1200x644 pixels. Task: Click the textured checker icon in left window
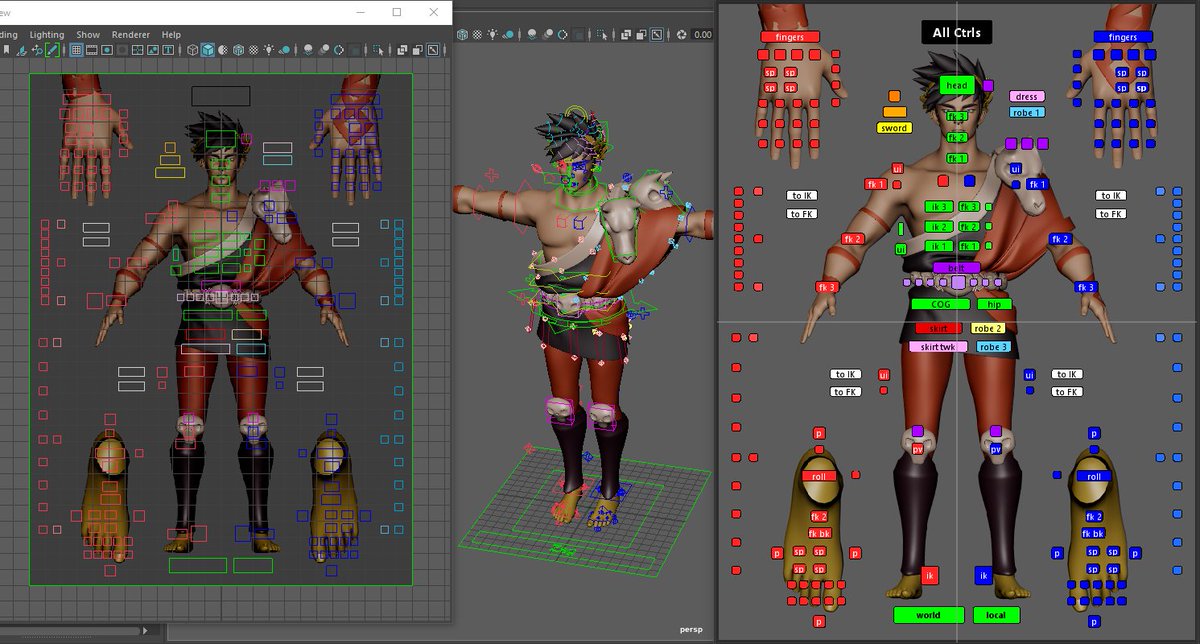tap(254, 50)
